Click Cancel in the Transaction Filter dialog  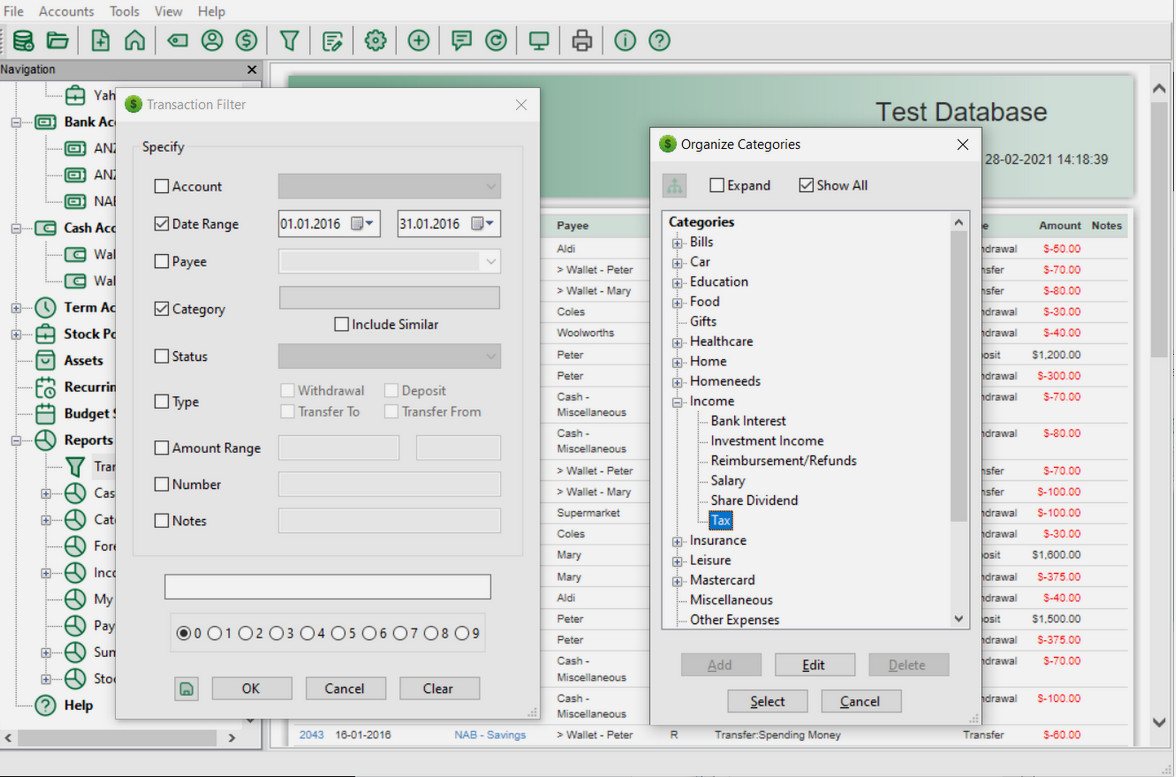(345, 688)
